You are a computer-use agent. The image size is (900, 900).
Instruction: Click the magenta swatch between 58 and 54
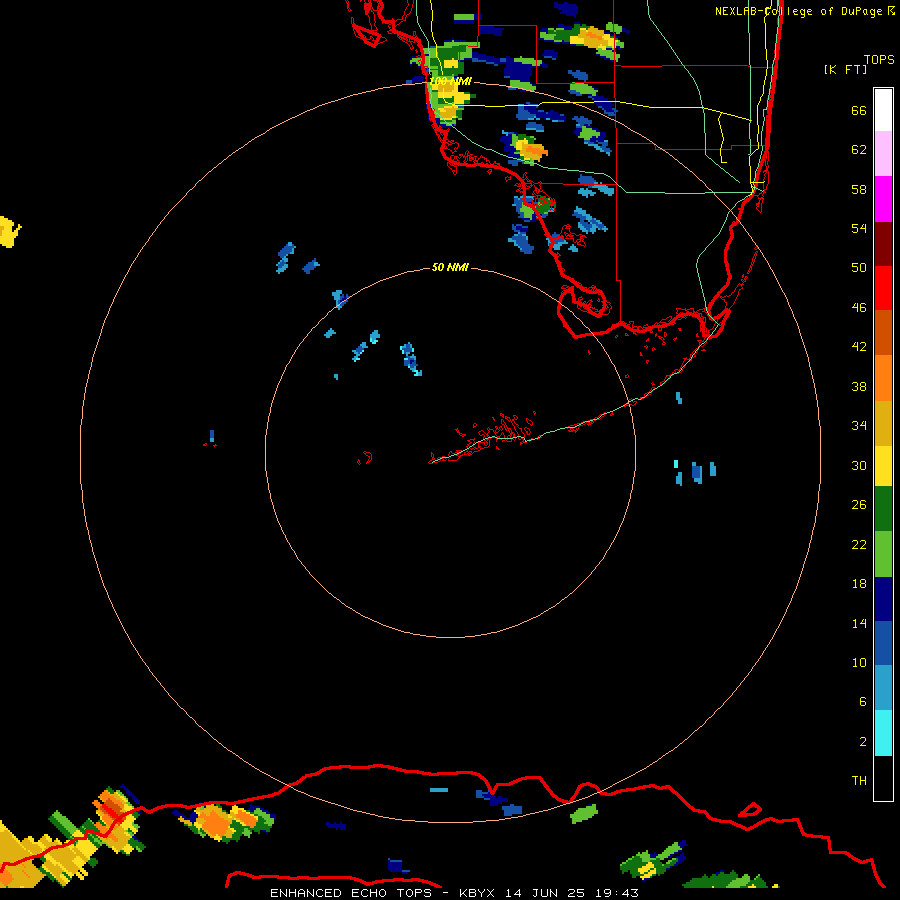click(883, 199)
